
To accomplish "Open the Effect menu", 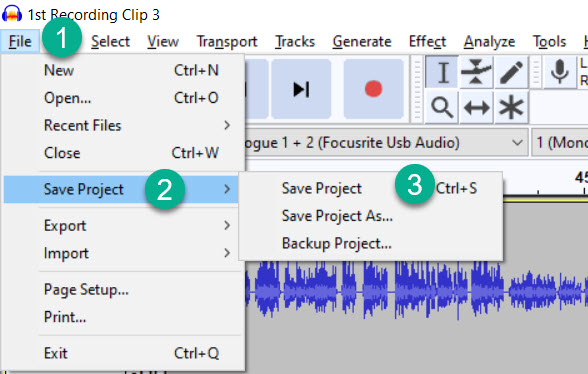I will 427,41.
